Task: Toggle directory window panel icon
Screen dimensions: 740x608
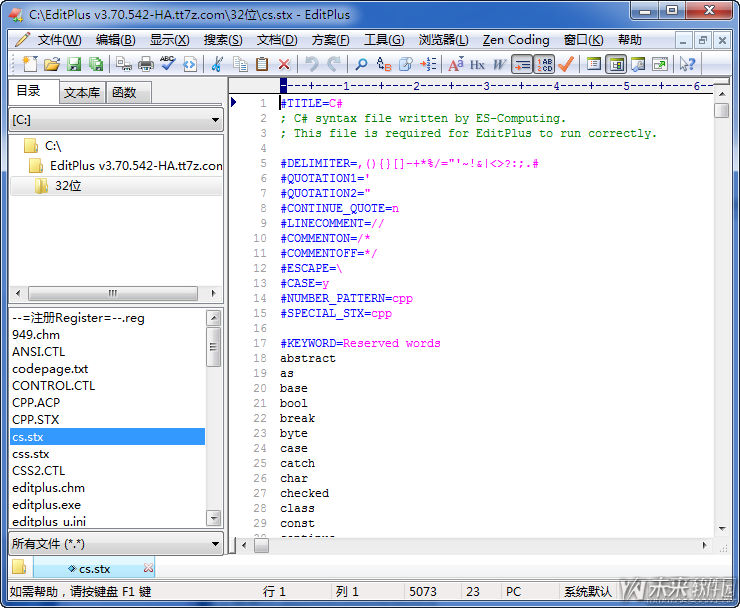Action: pyautogui.click(x=616, y=64)
